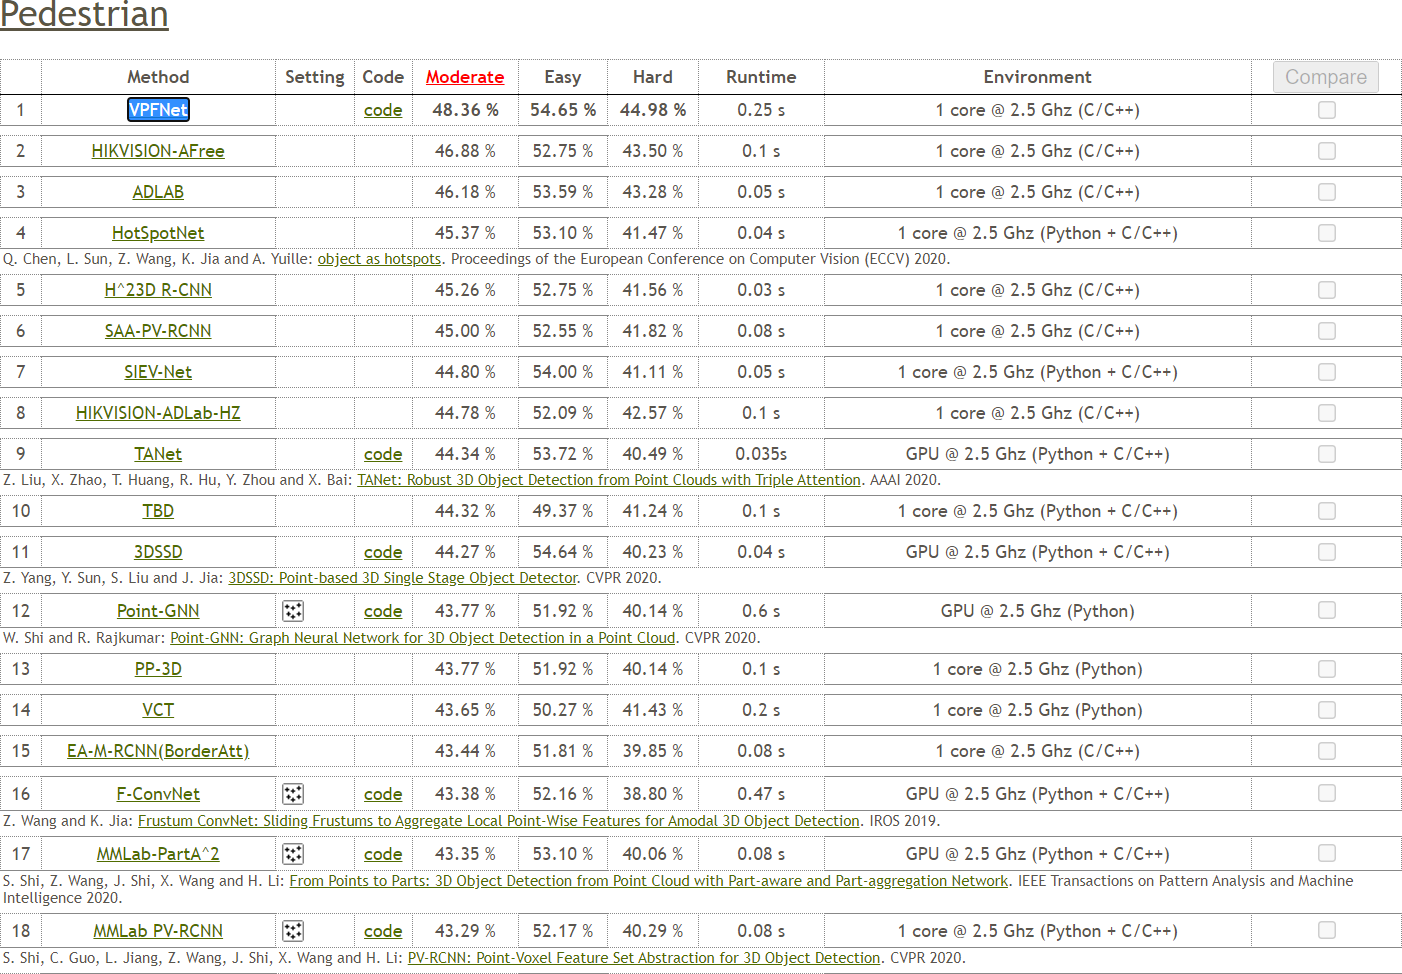The width and height of the screenshot is (1402, 974).
Task: Open the H^23D R-CNN method entry
Action: 158,290
